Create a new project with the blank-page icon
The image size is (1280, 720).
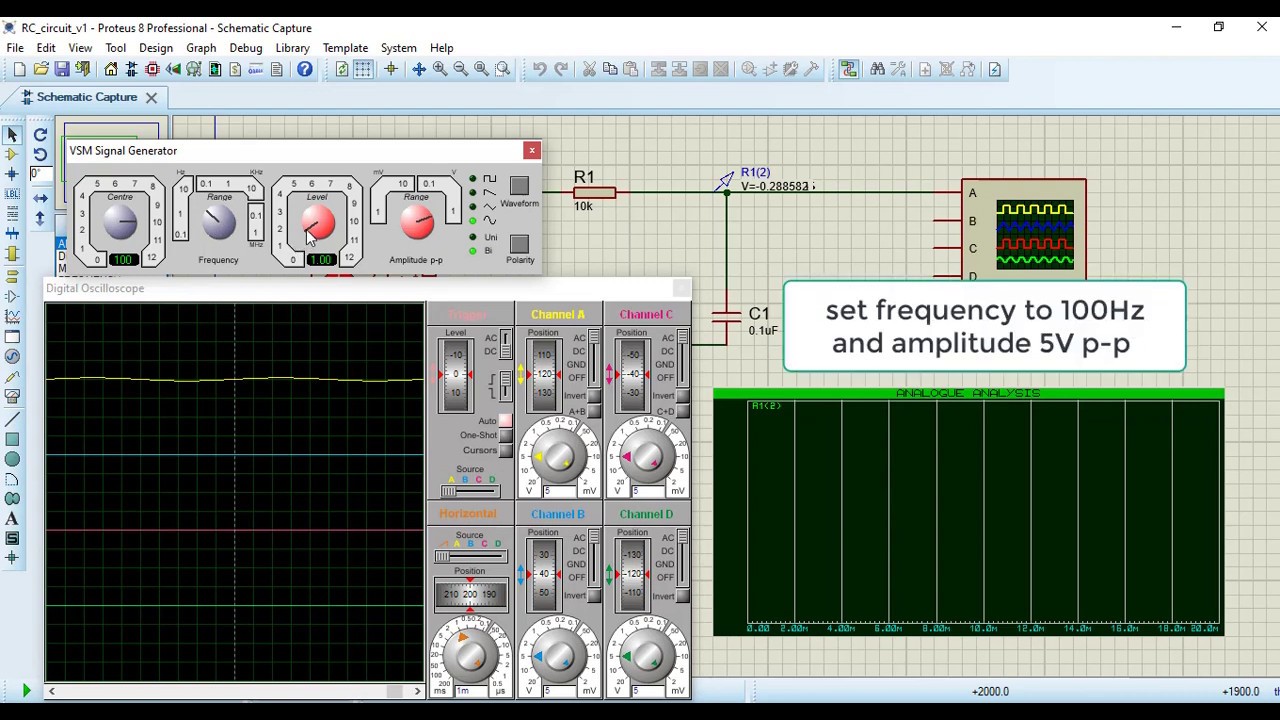tap(20, 69)
